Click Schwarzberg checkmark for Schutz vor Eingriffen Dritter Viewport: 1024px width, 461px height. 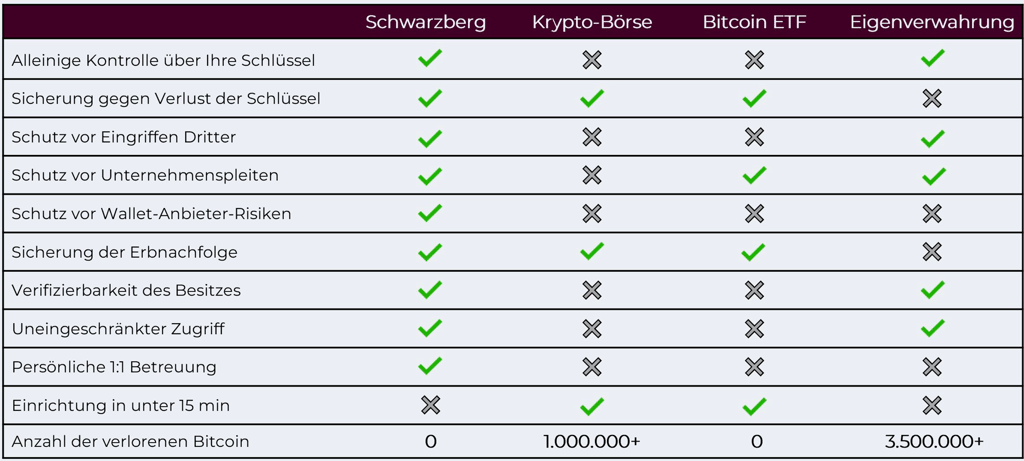pyautogui.click(x=430, y=136)
